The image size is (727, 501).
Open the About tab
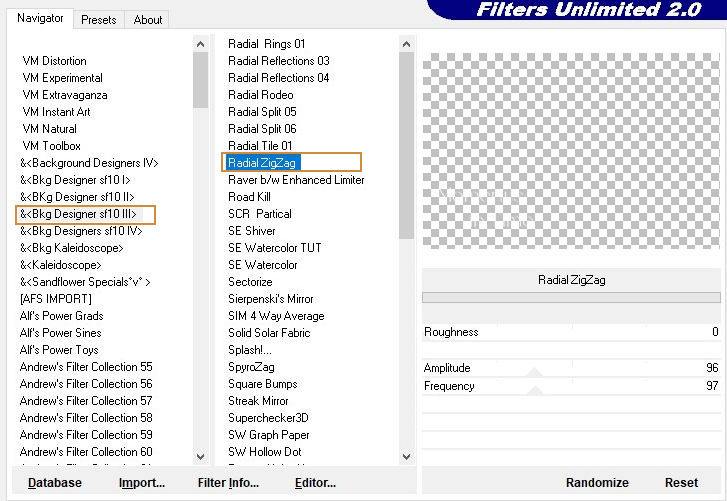click(x=148, y=19)
